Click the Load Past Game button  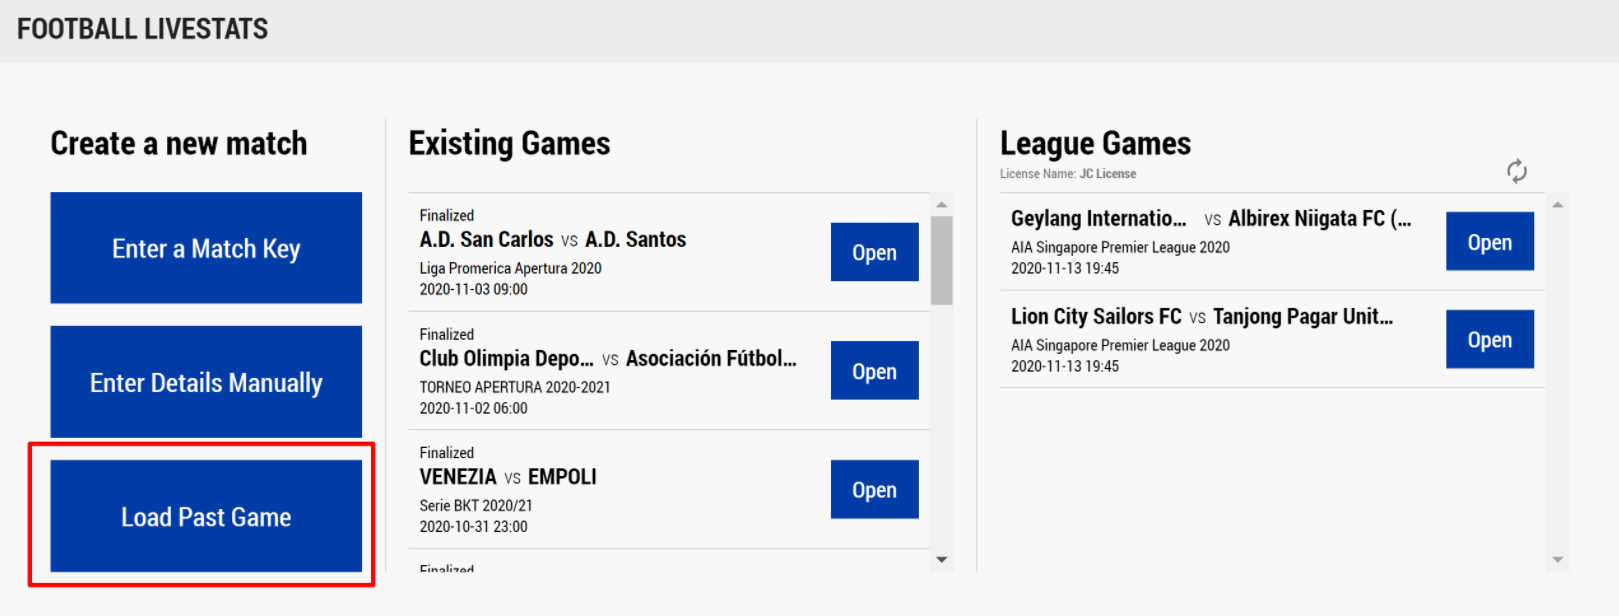tap(206, 516)
